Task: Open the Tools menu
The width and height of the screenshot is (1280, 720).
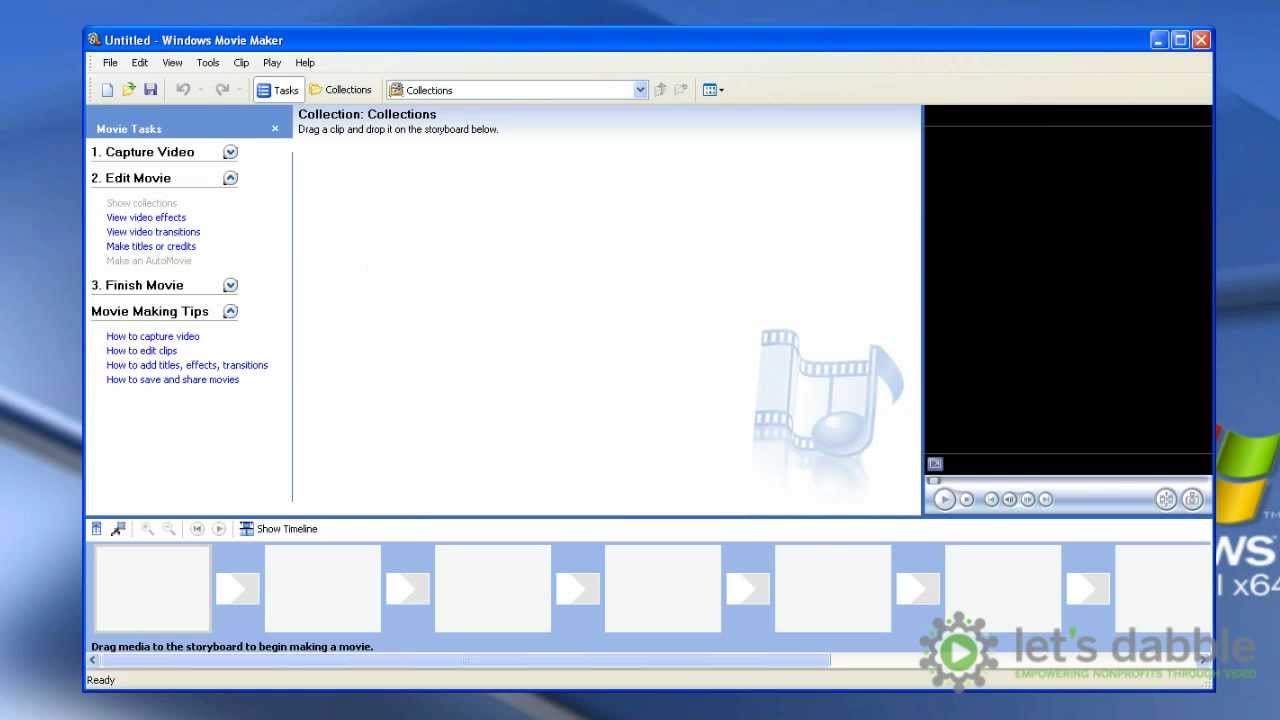Action: tap(208, 63)
